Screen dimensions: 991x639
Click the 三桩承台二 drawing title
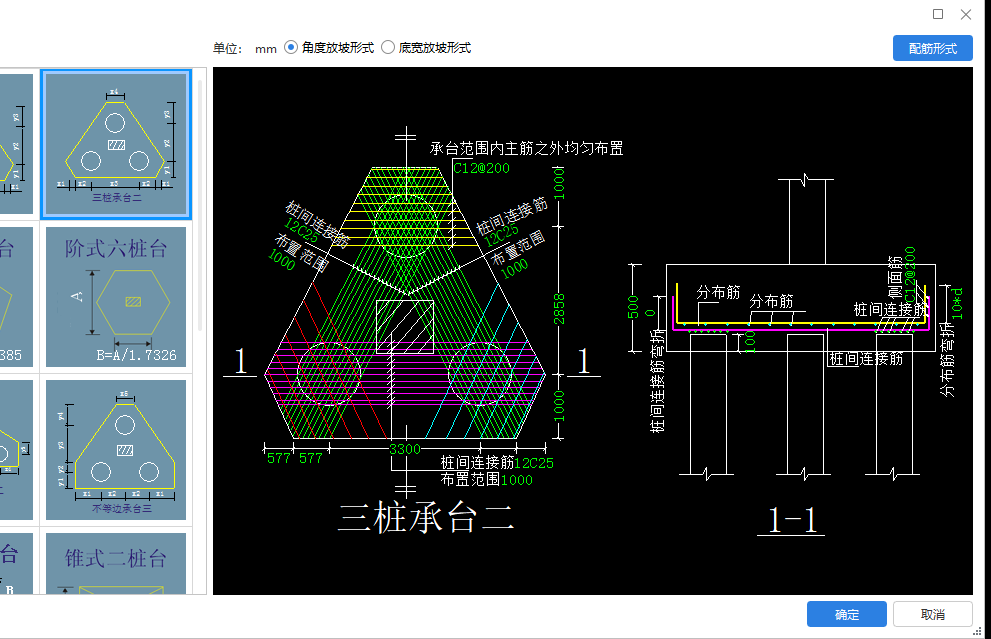tap(427, 518)
